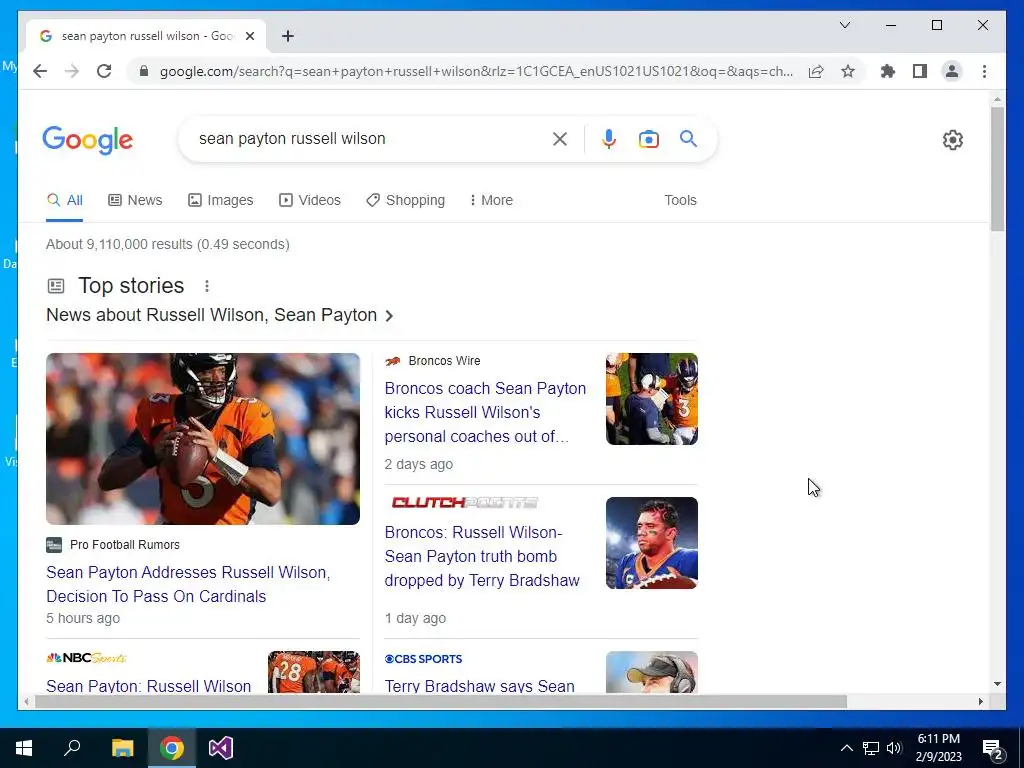The image size is (1024, 768).
Task: Search by image with camera icon
Action: [648, 139]
